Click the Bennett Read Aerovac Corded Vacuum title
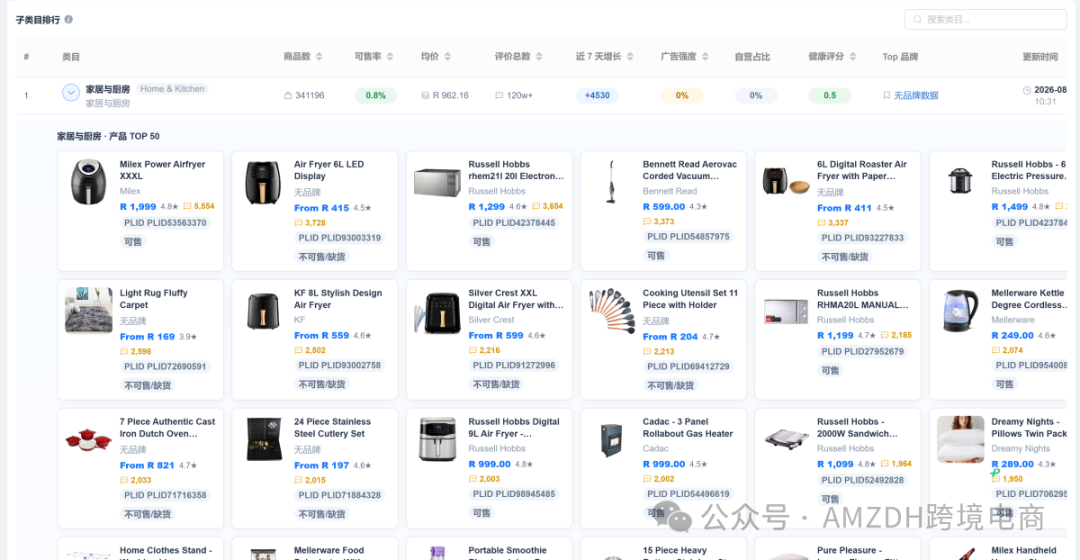Image resolution: width=1080 pixels, height=560 pixels. [689, 170]
